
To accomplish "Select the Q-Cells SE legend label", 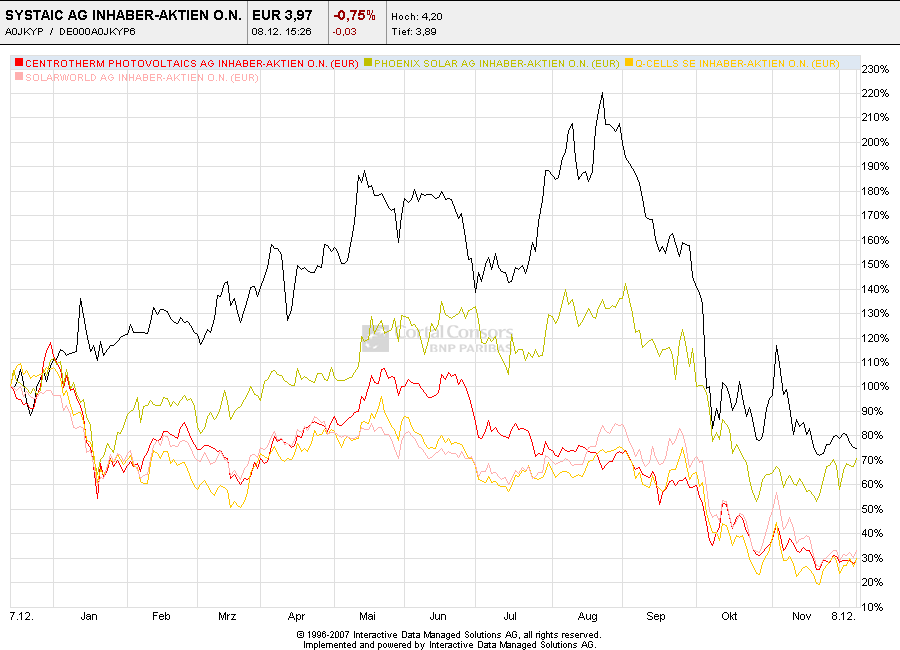I will point(736,64).
